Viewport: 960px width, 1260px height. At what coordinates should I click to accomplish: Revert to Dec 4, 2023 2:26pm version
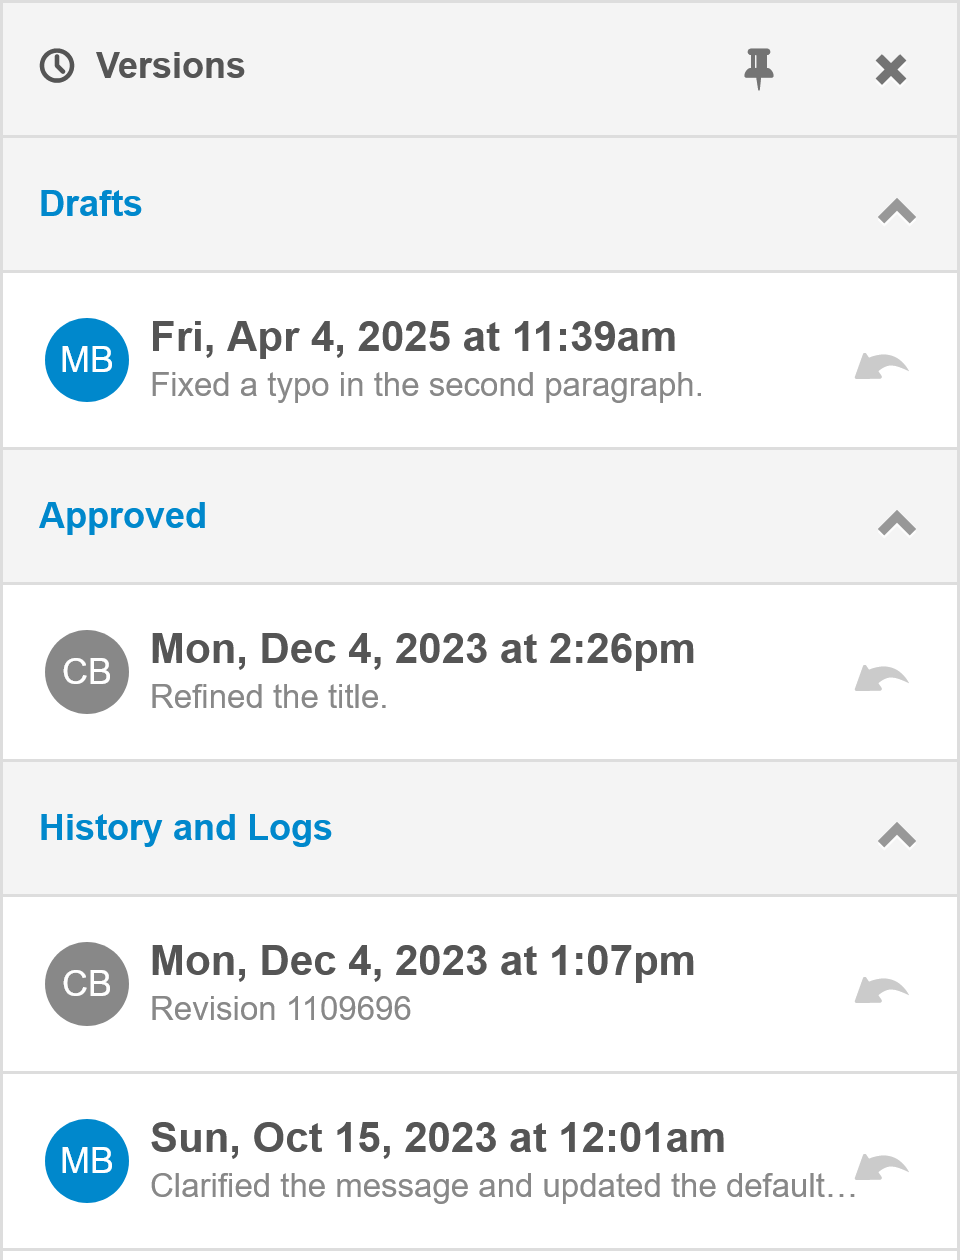(881, 679)
